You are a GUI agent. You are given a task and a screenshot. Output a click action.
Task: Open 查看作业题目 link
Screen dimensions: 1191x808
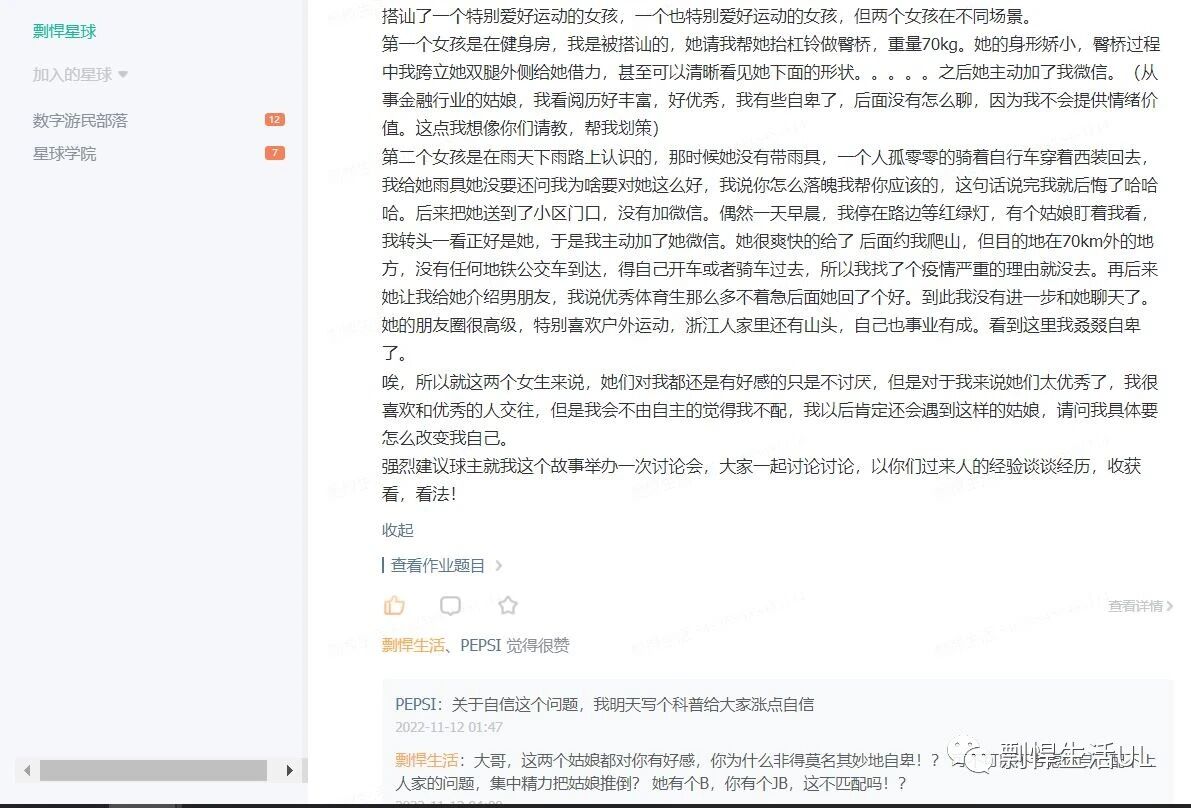438,565
